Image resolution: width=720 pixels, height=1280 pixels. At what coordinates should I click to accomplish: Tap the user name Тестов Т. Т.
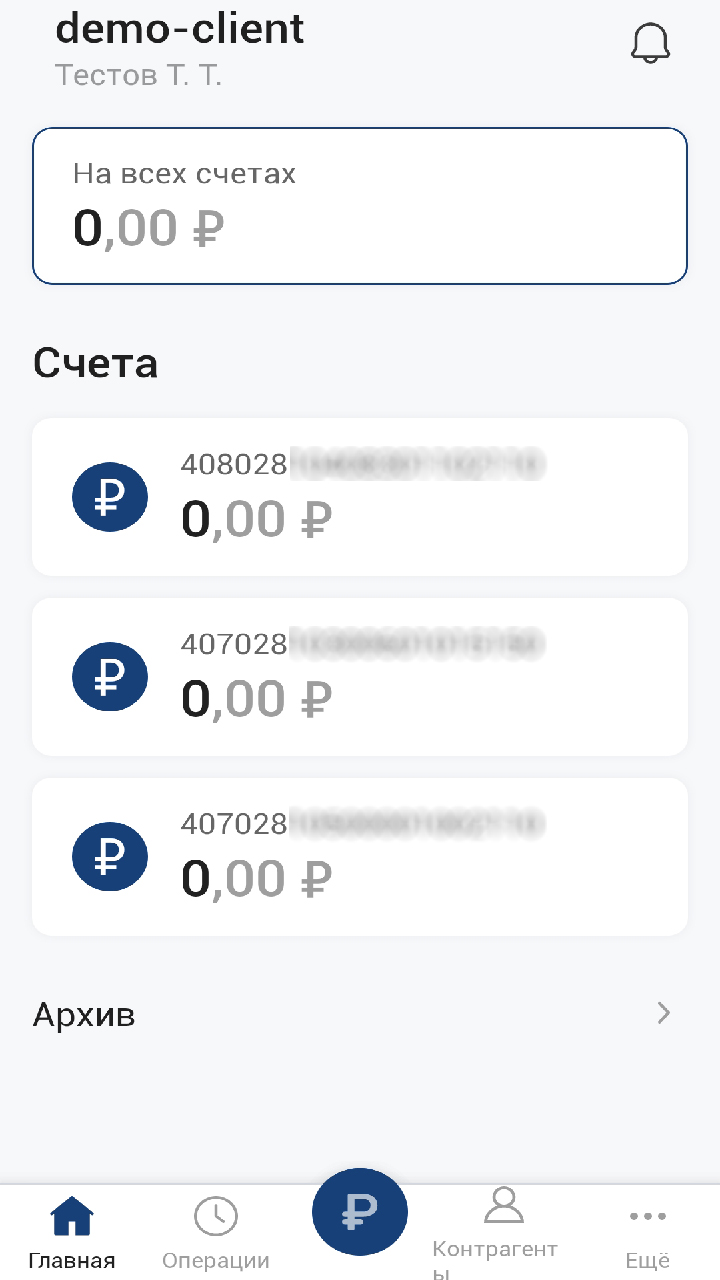(138, 75)
